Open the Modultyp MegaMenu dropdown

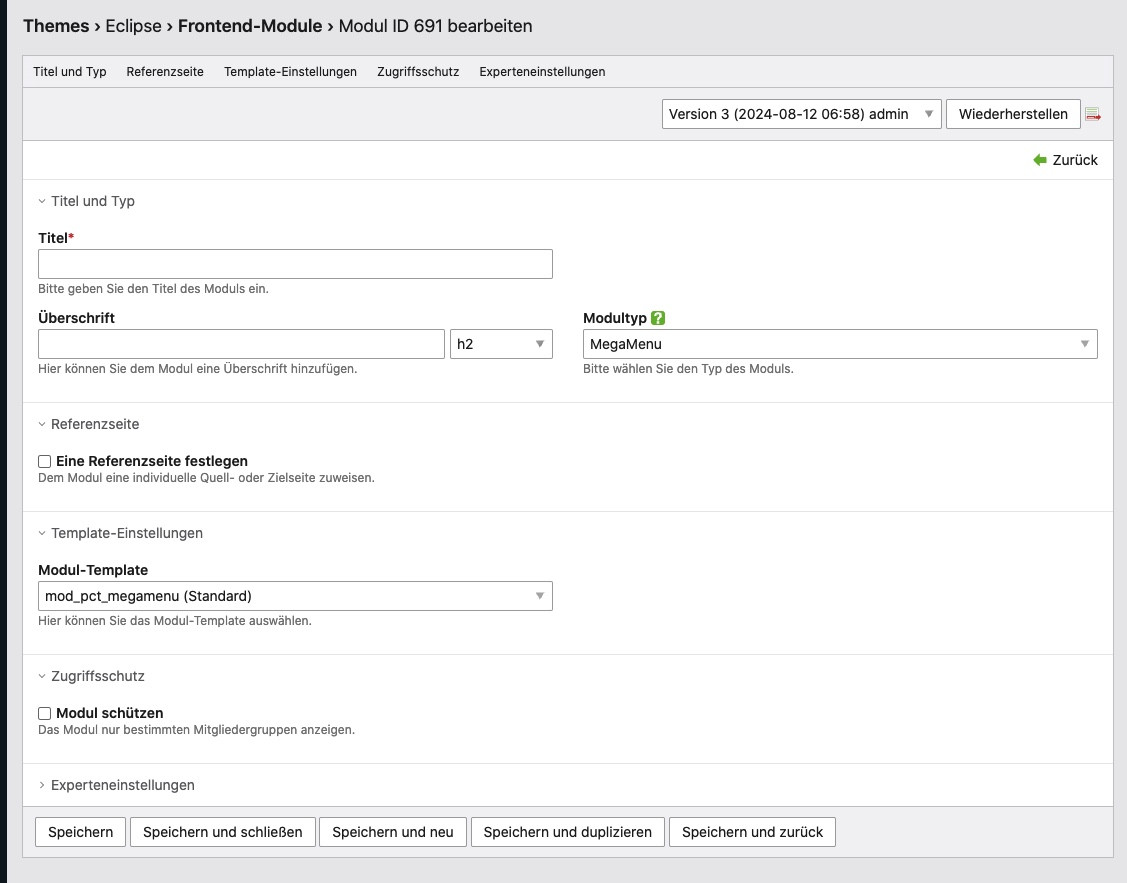tap(840, 344)
